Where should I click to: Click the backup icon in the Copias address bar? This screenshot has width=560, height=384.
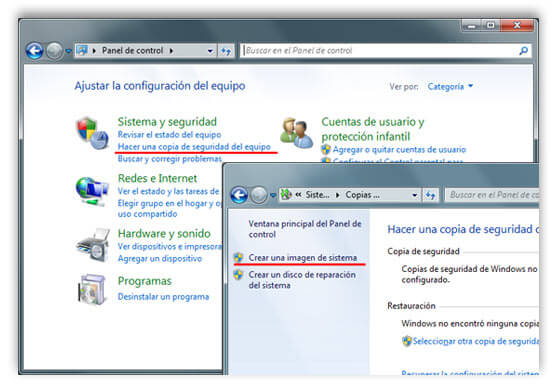286,195
